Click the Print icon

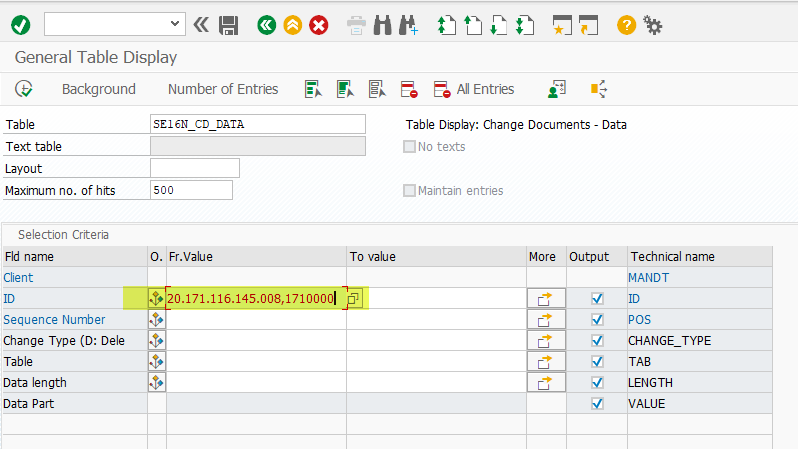point(356,25)
